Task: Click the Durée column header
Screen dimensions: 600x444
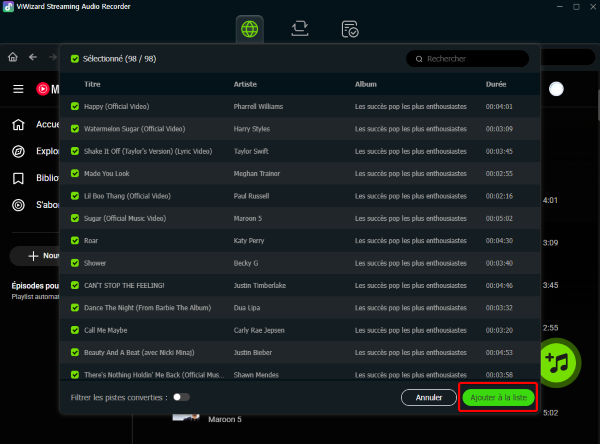Action: coord(496,84)
